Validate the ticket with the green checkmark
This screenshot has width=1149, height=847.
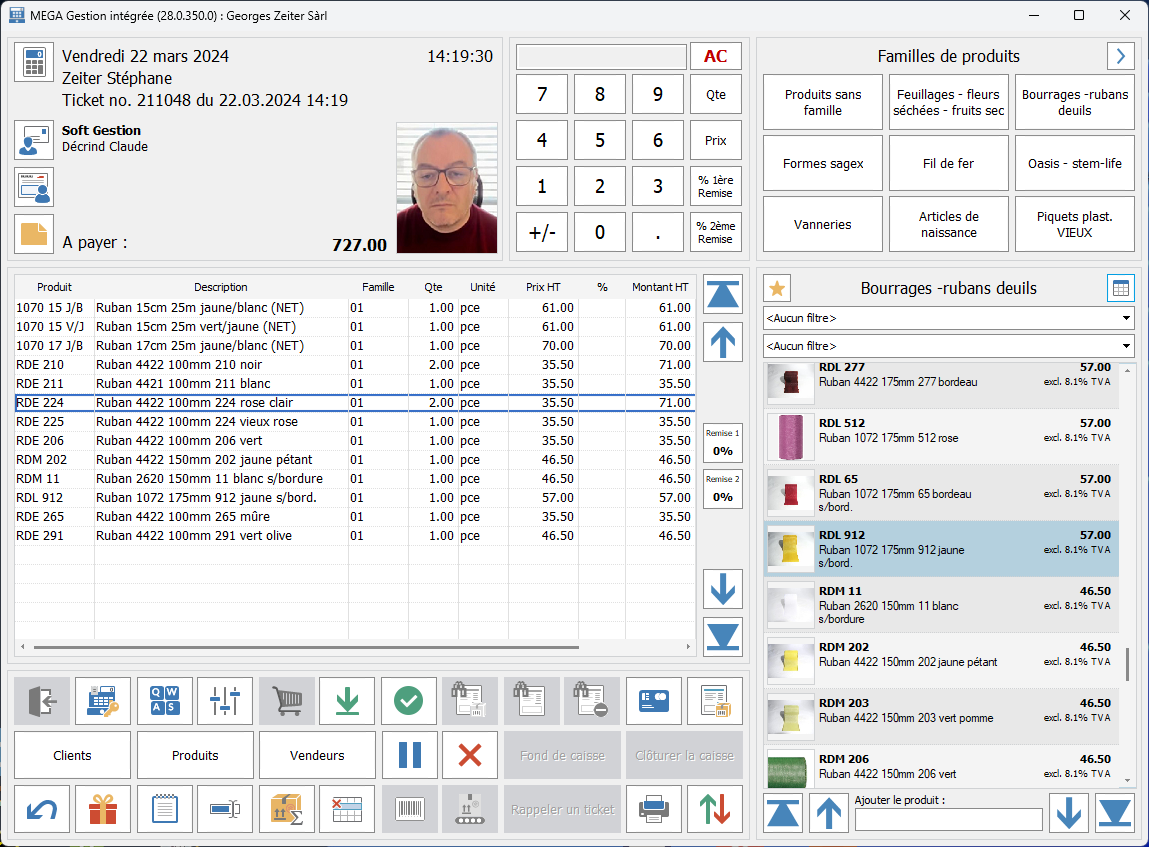pyautogui.click(x=408, y=701)
